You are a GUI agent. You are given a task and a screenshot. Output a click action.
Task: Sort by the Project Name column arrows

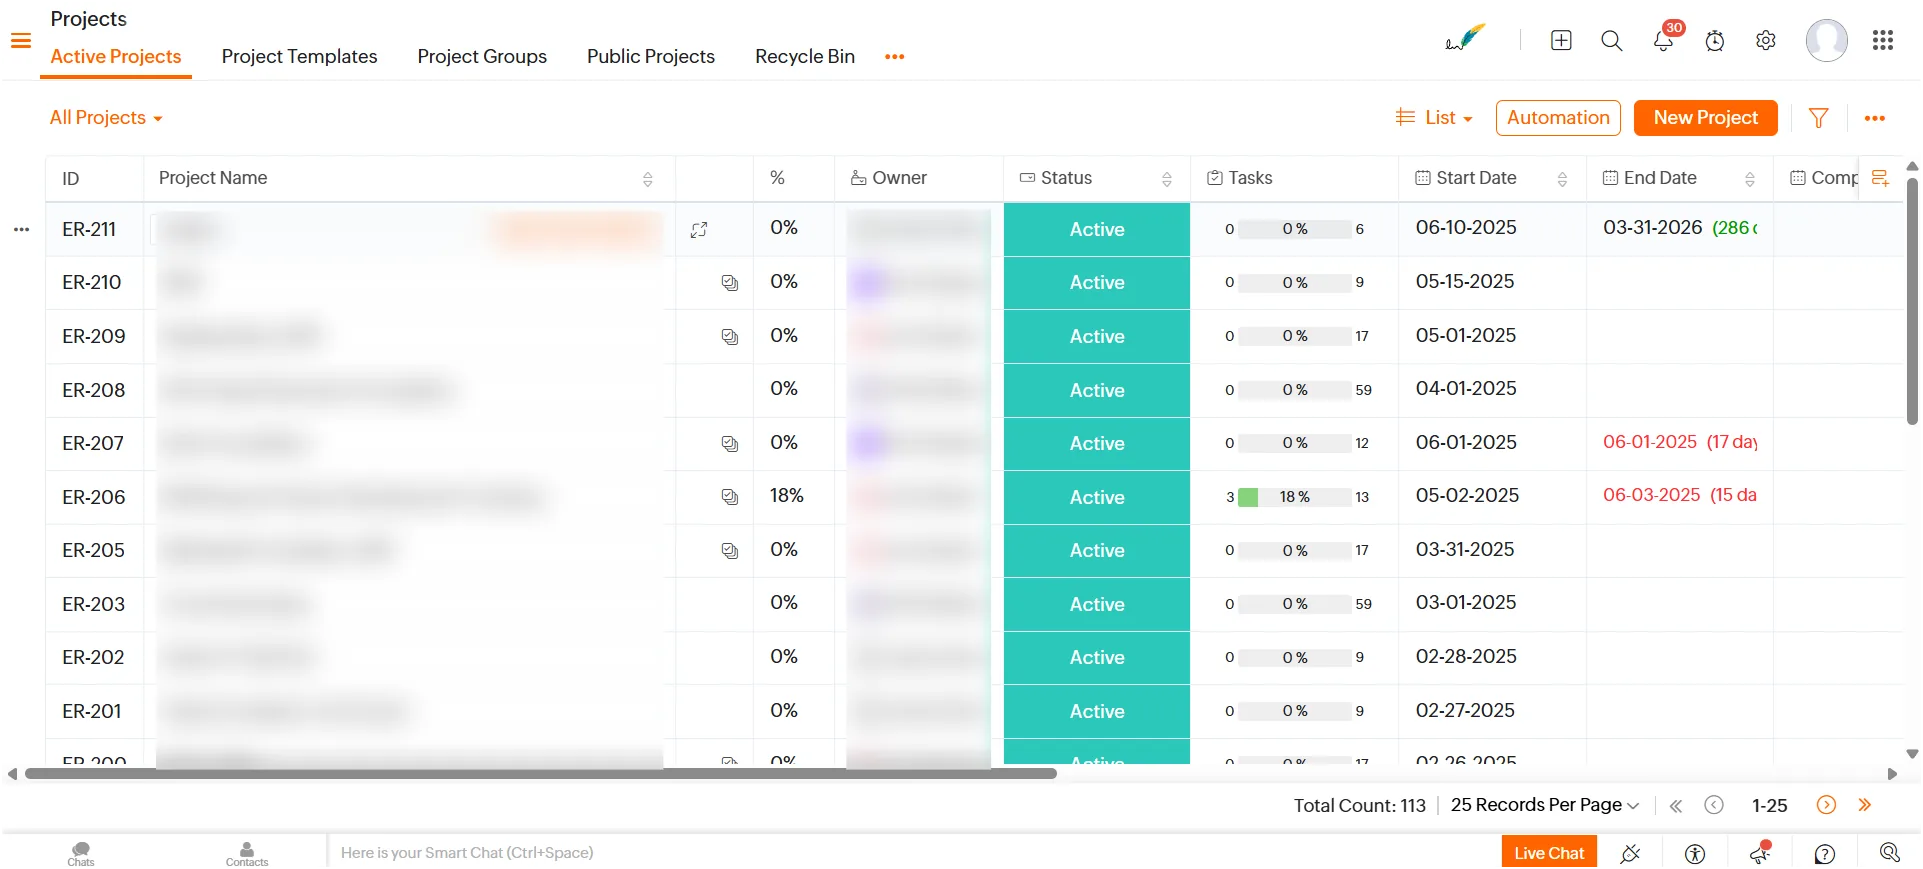(647, 179)
